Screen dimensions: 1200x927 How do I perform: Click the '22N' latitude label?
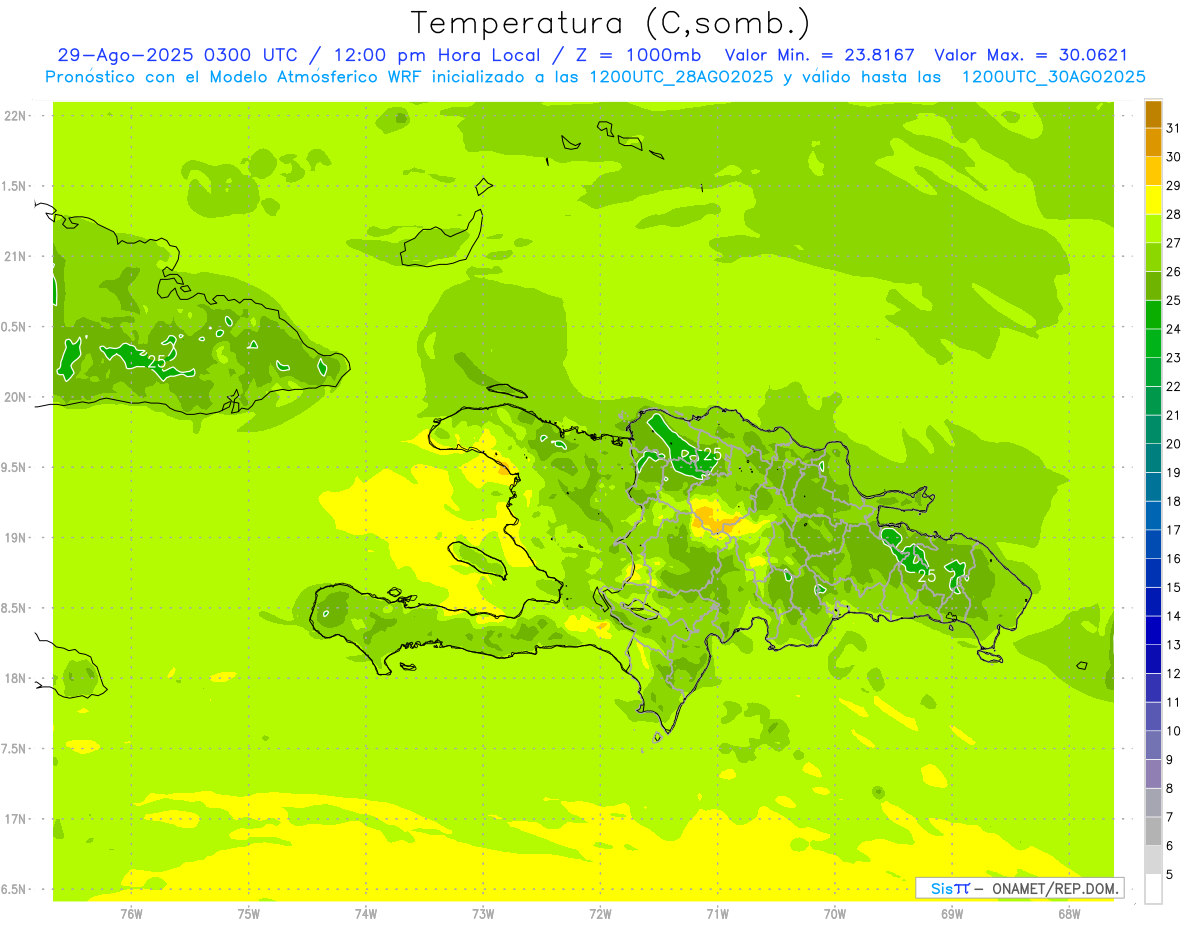click(x=14, y=116)
